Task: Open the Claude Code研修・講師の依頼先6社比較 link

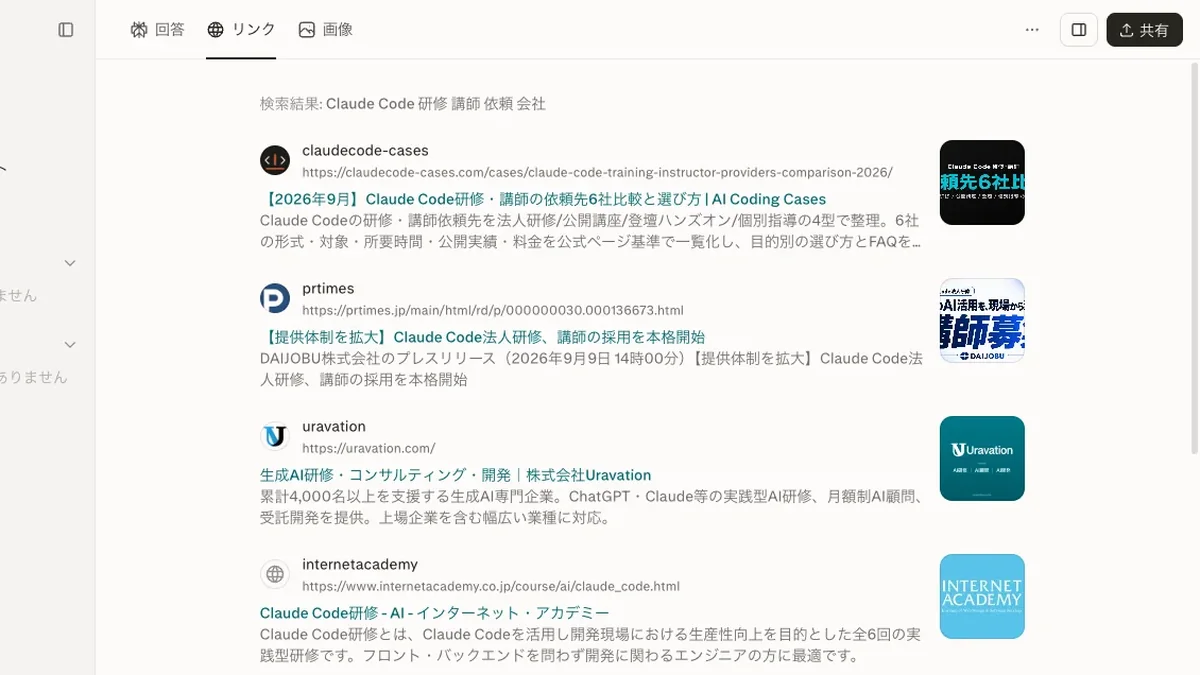Action: [x=543, y=199]
